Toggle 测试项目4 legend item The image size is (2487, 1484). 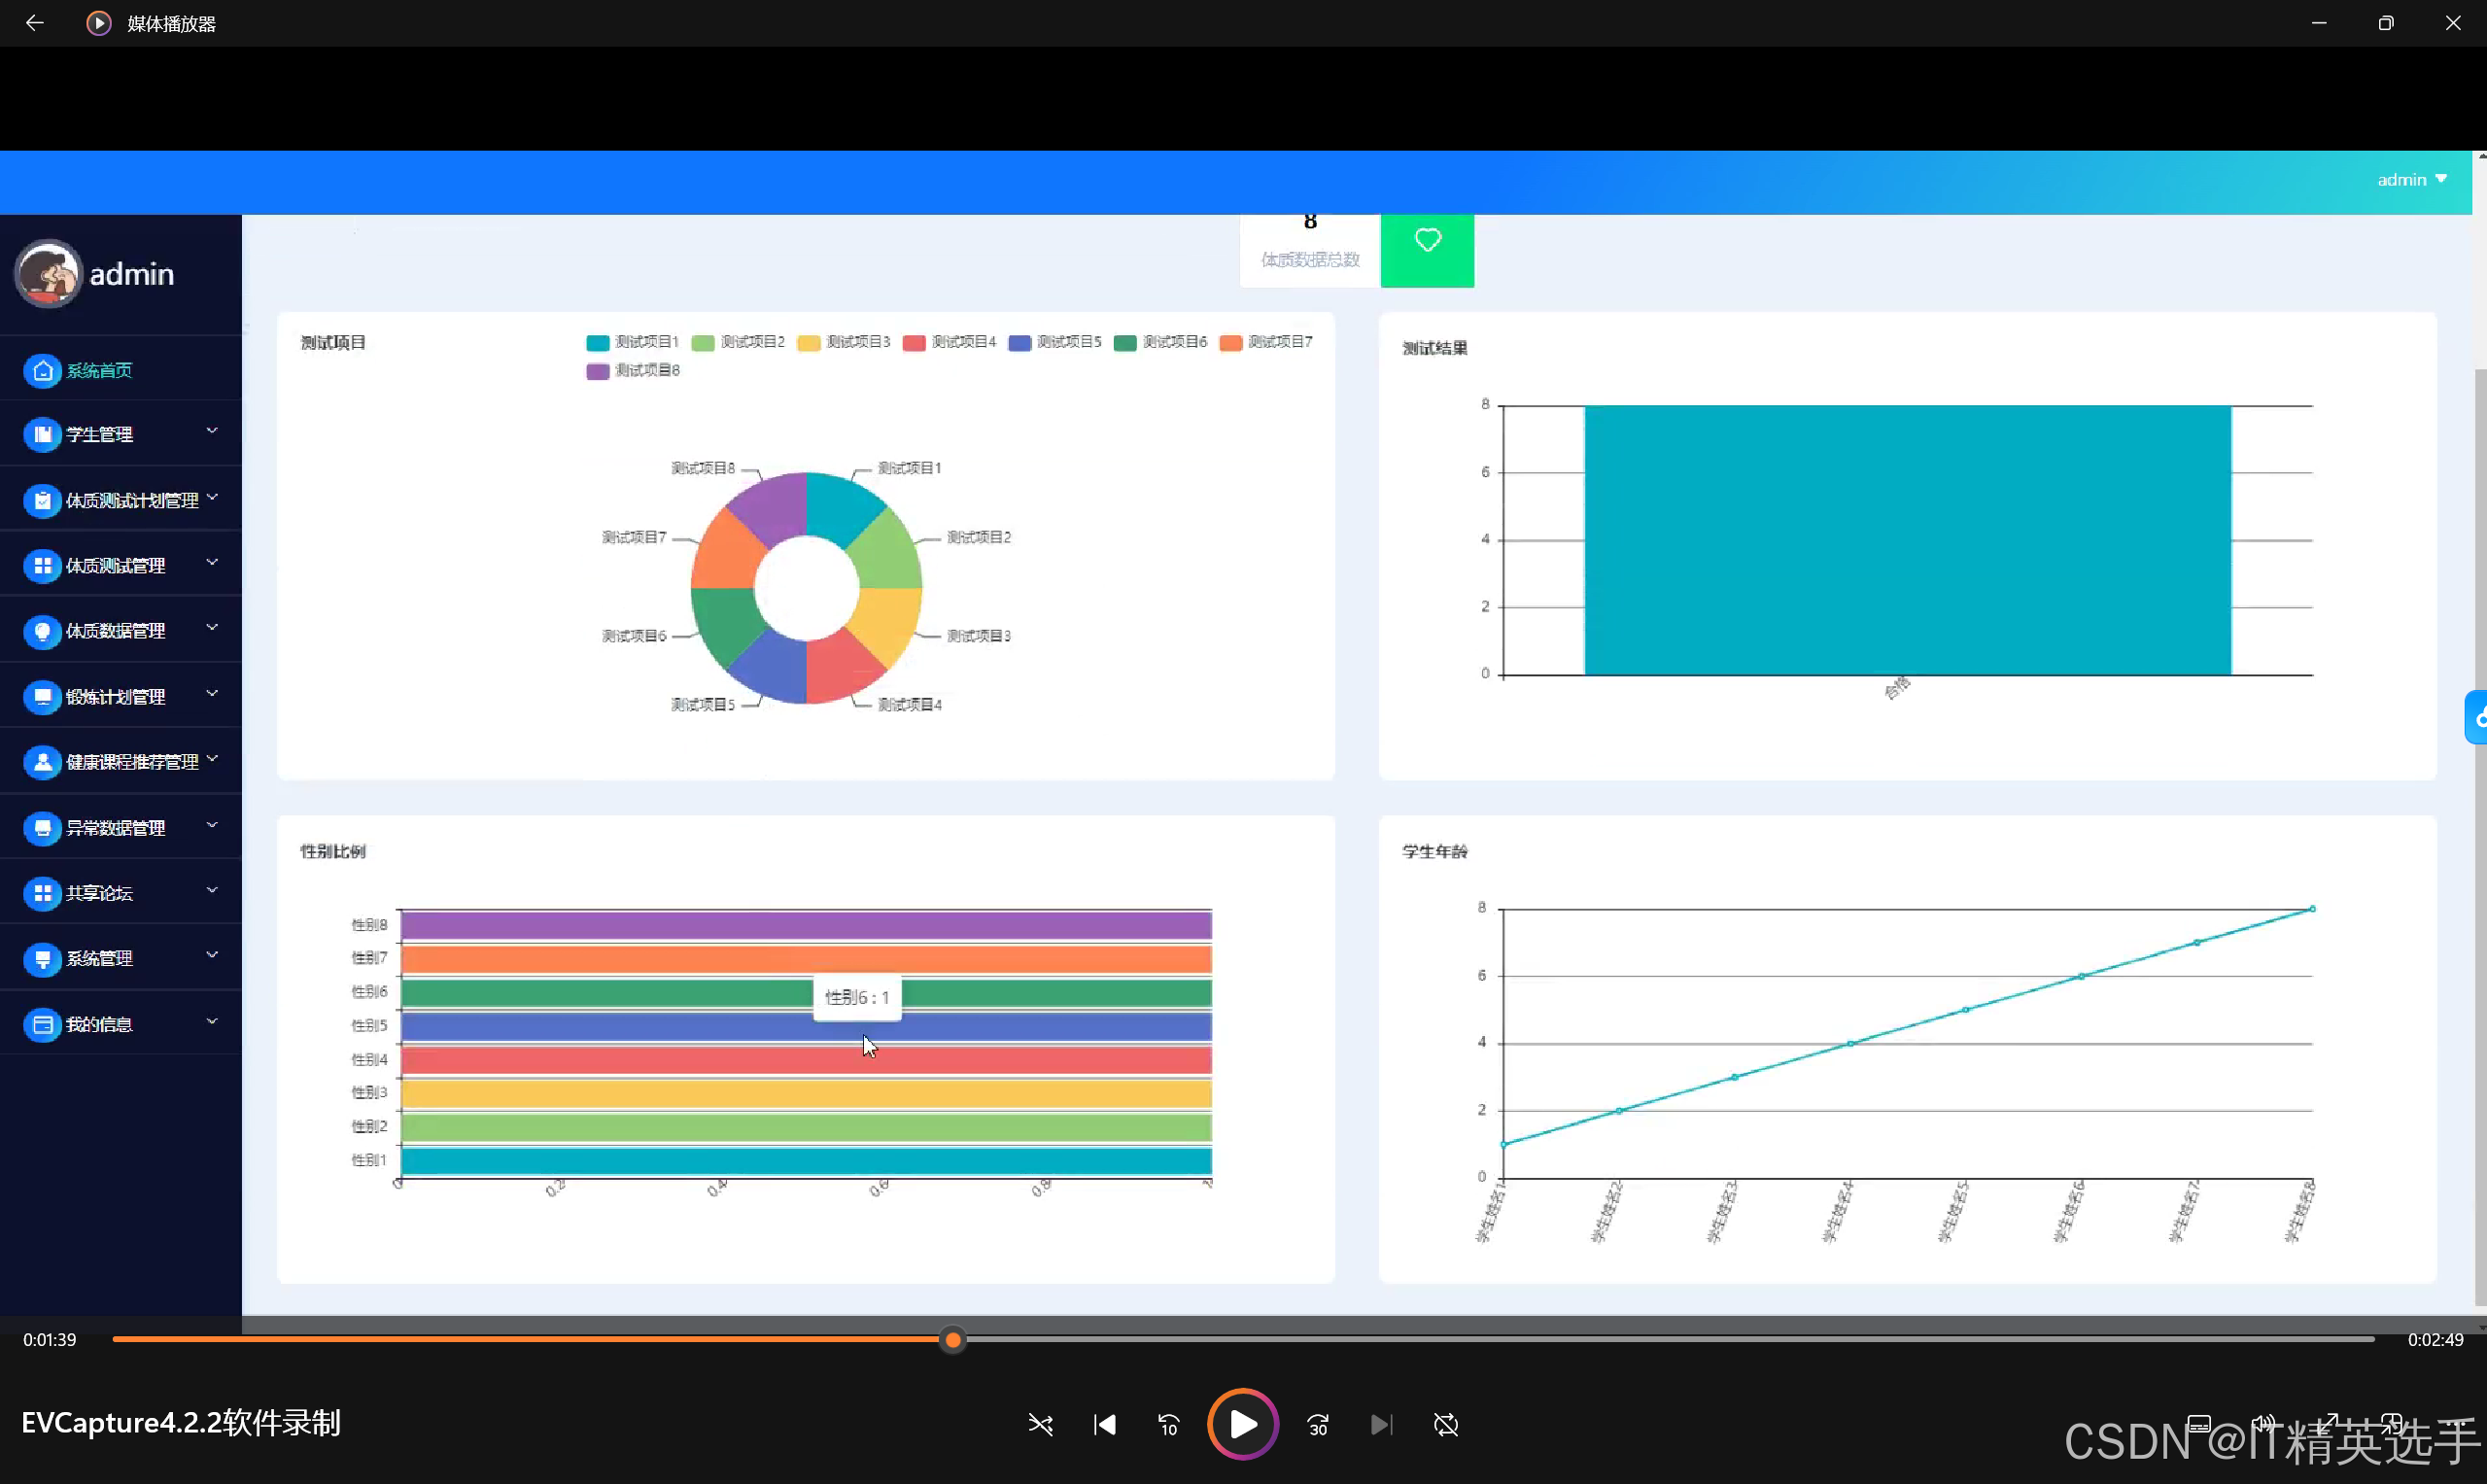(x=949, y=342)
